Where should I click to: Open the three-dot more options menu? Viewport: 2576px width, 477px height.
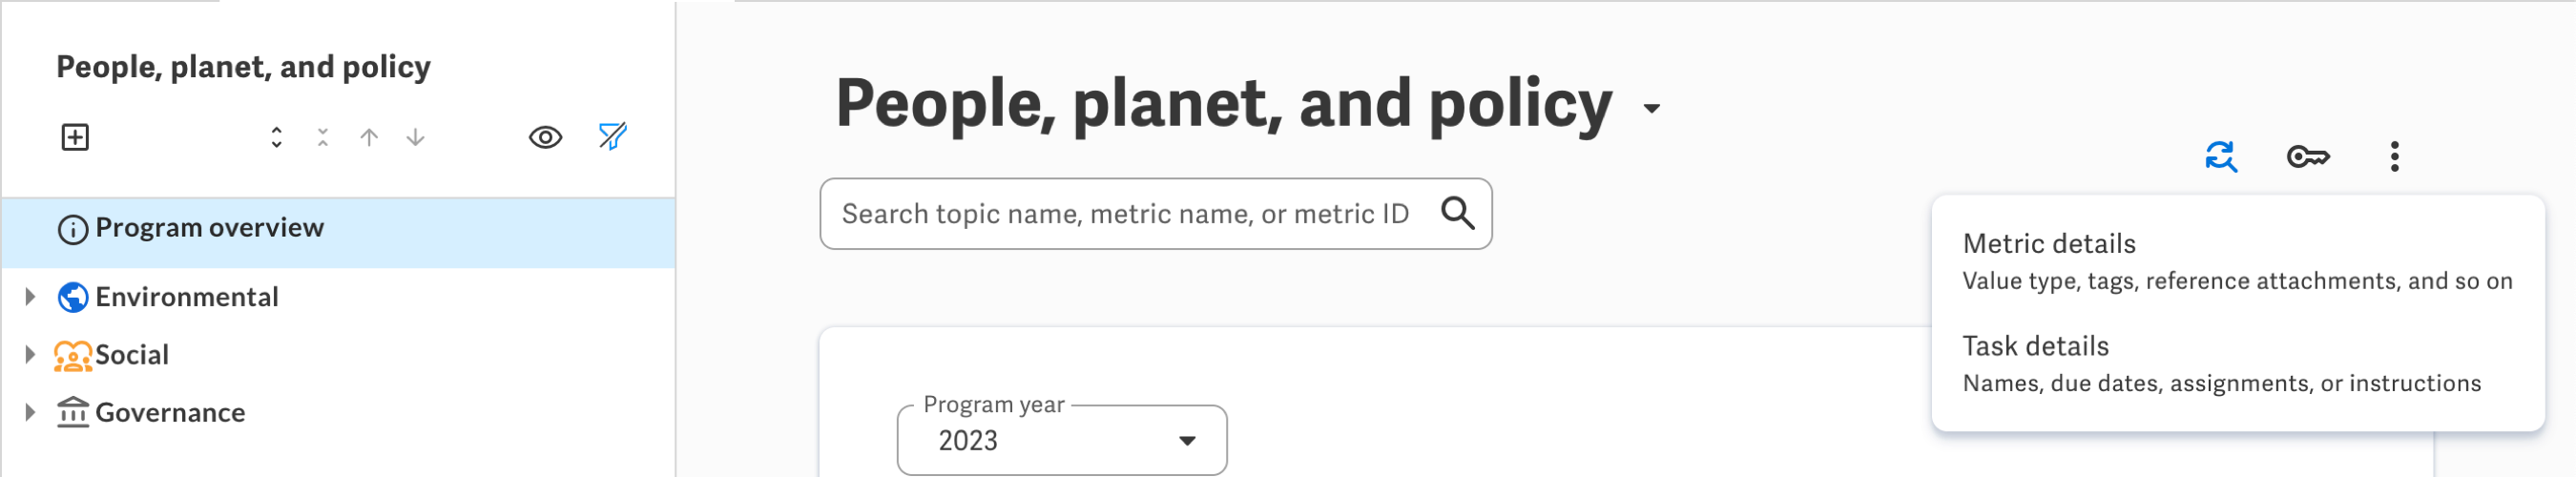[x=2394, y=157]
